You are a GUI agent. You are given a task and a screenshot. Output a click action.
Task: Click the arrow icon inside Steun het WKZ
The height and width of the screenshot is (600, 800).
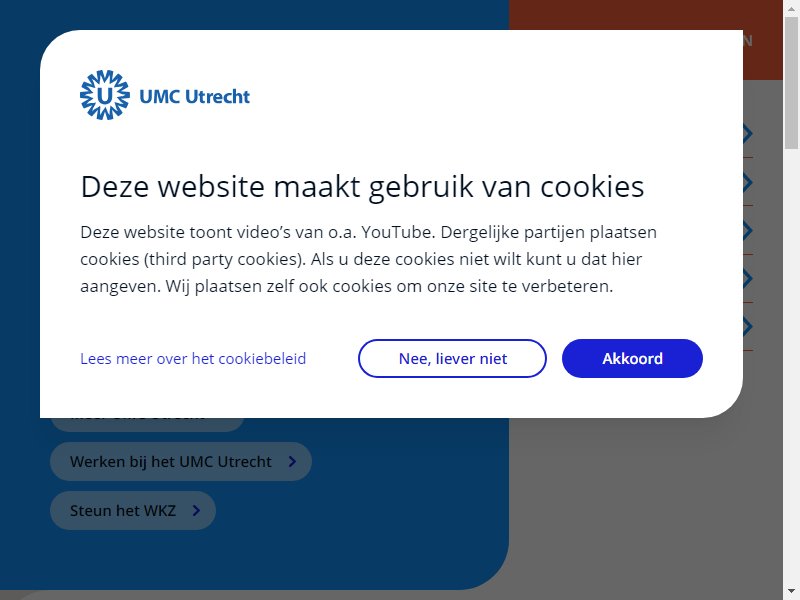click(196, 511)
